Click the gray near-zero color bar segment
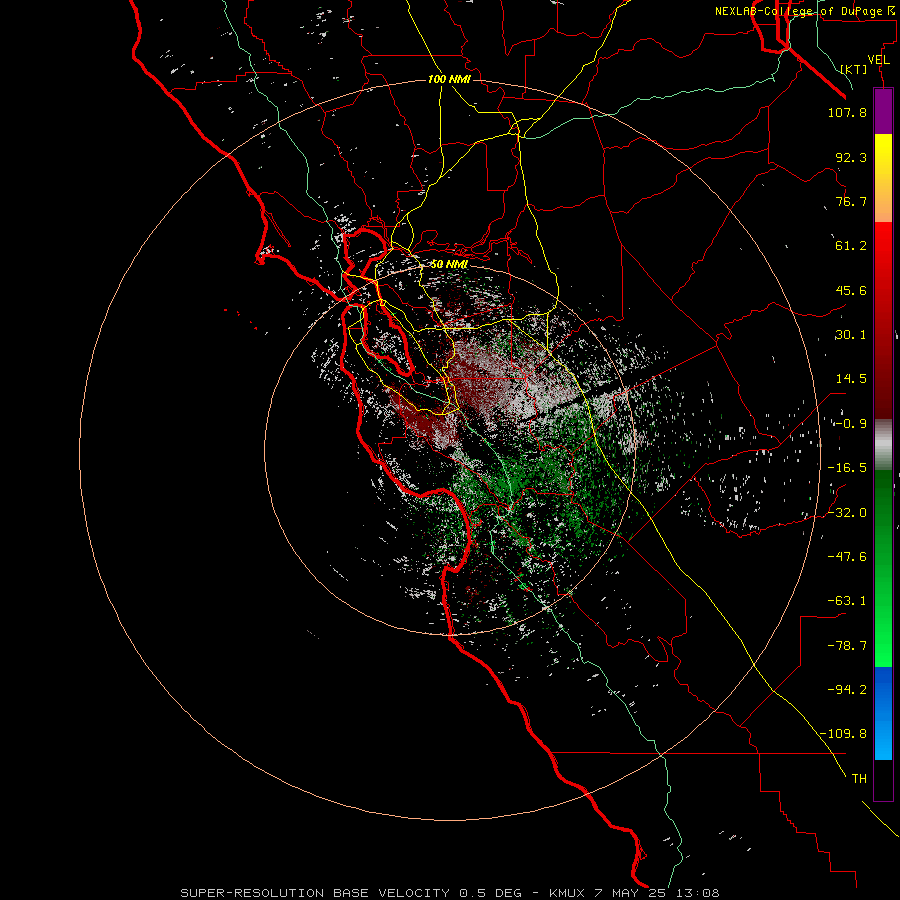The width and height of the screenshot is (900, 900). (x=883, y=443)
